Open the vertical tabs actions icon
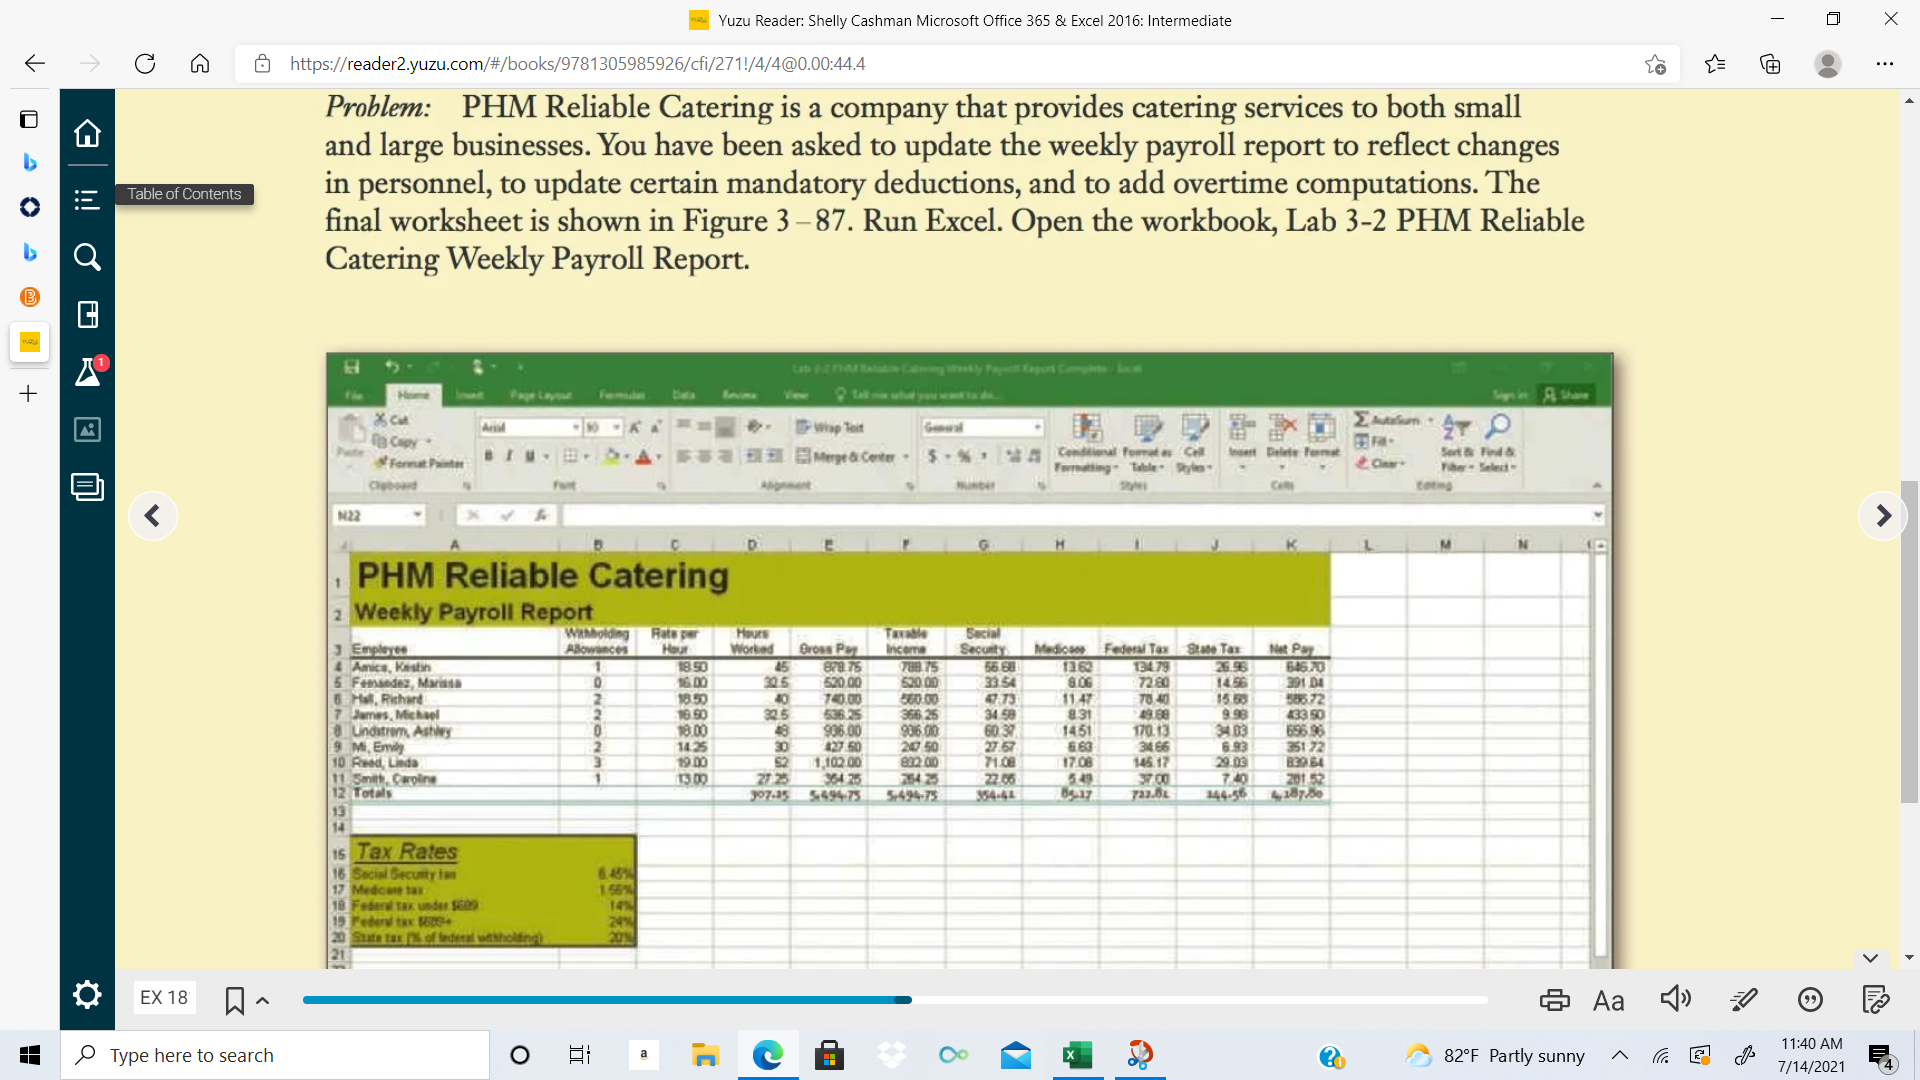 29,120
